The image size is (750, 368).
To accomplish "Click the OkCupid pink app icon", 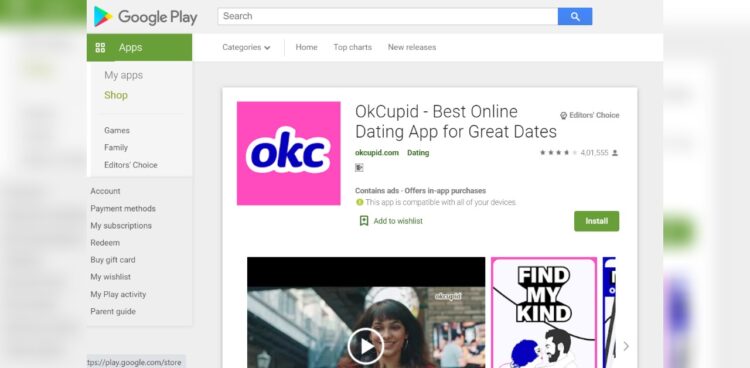I will pos(288,153).
